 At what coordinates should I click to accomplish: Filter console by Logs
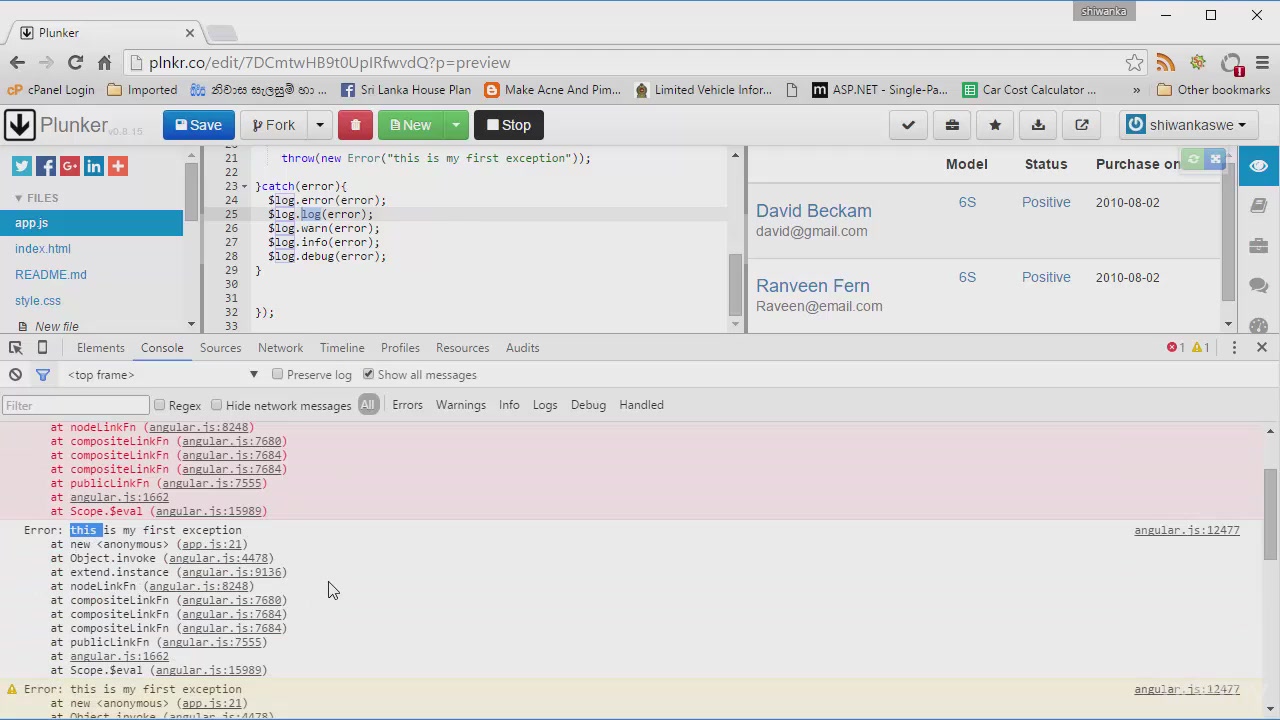click(545, 405)
